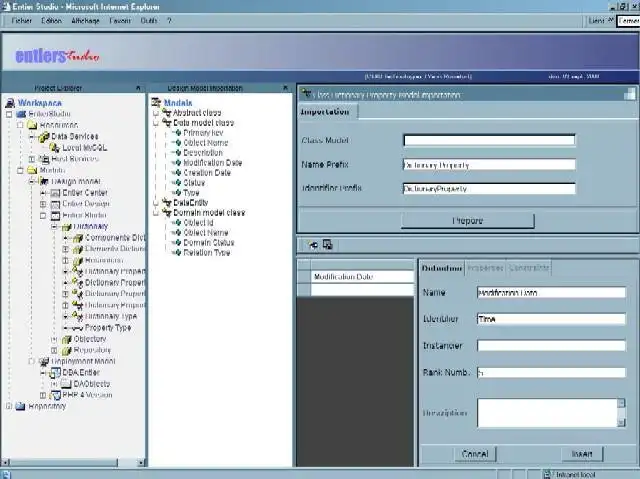Click inside the Description text area
The width and height of the screenshot is (640, 479).
(547, 413)
